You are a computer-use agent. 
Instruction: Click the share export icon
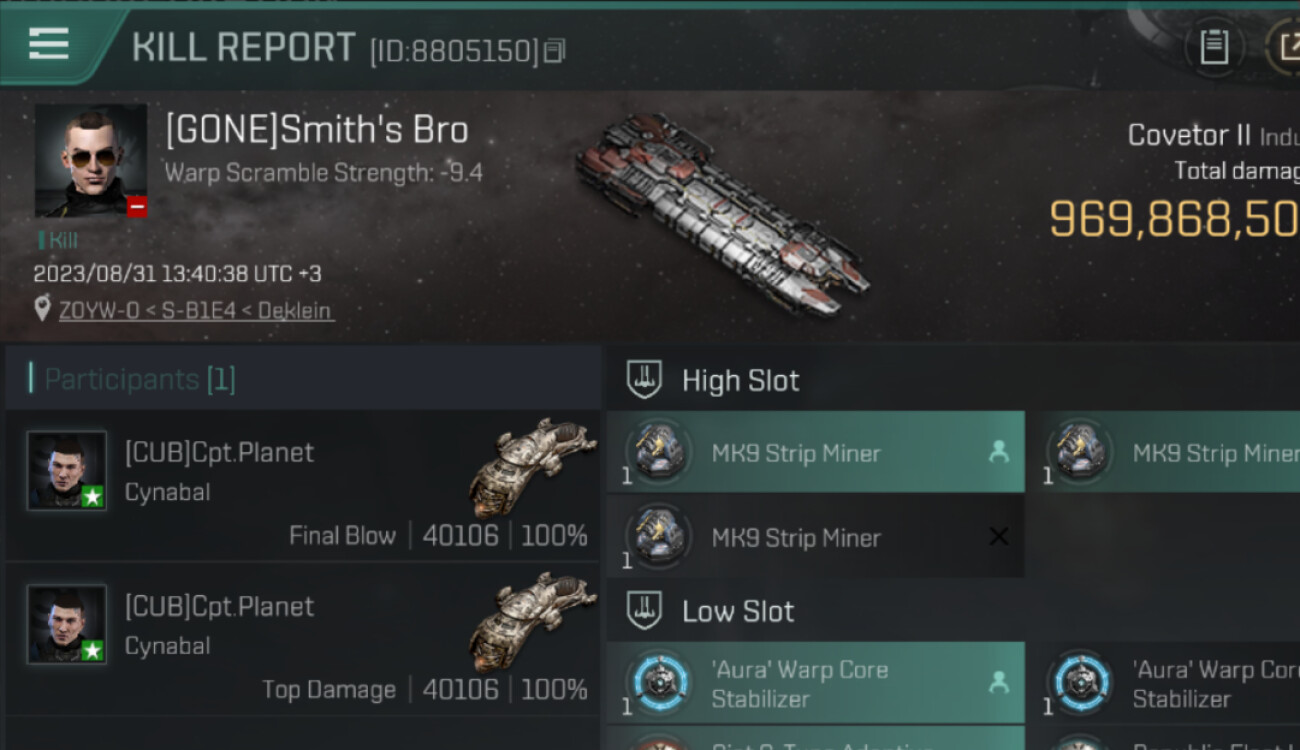[x=1284, y=47]
